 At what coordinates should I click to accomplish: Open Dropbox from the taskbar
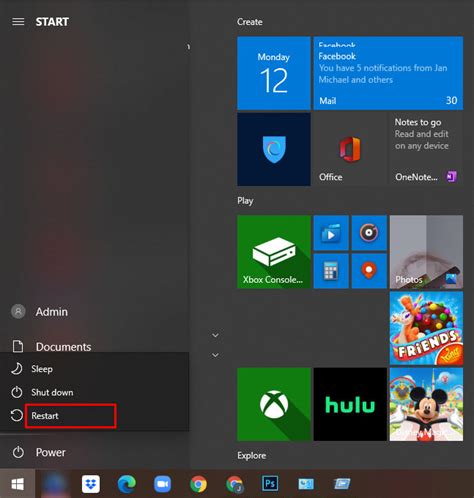(x=91, y=484)
